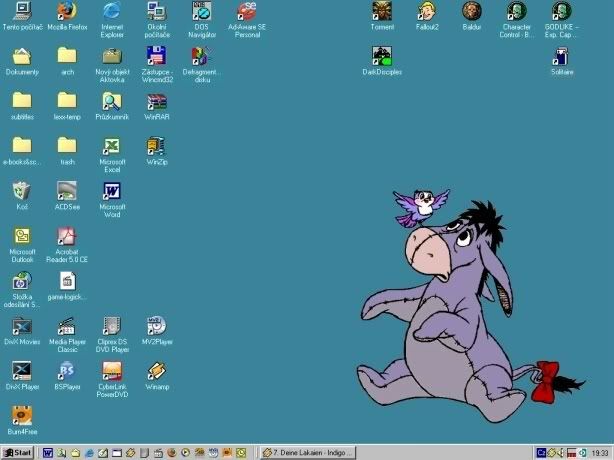Open Character Control shortcut
The image size is (614, 460).
(x=516, y=20)
